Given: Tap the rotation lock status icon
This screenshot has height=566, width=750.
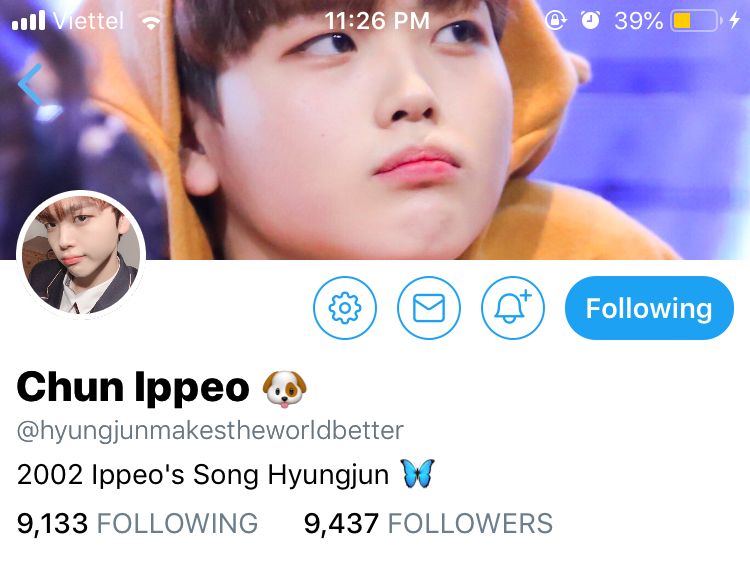Looking at the screenshot, I should click(x=556, y=21).
